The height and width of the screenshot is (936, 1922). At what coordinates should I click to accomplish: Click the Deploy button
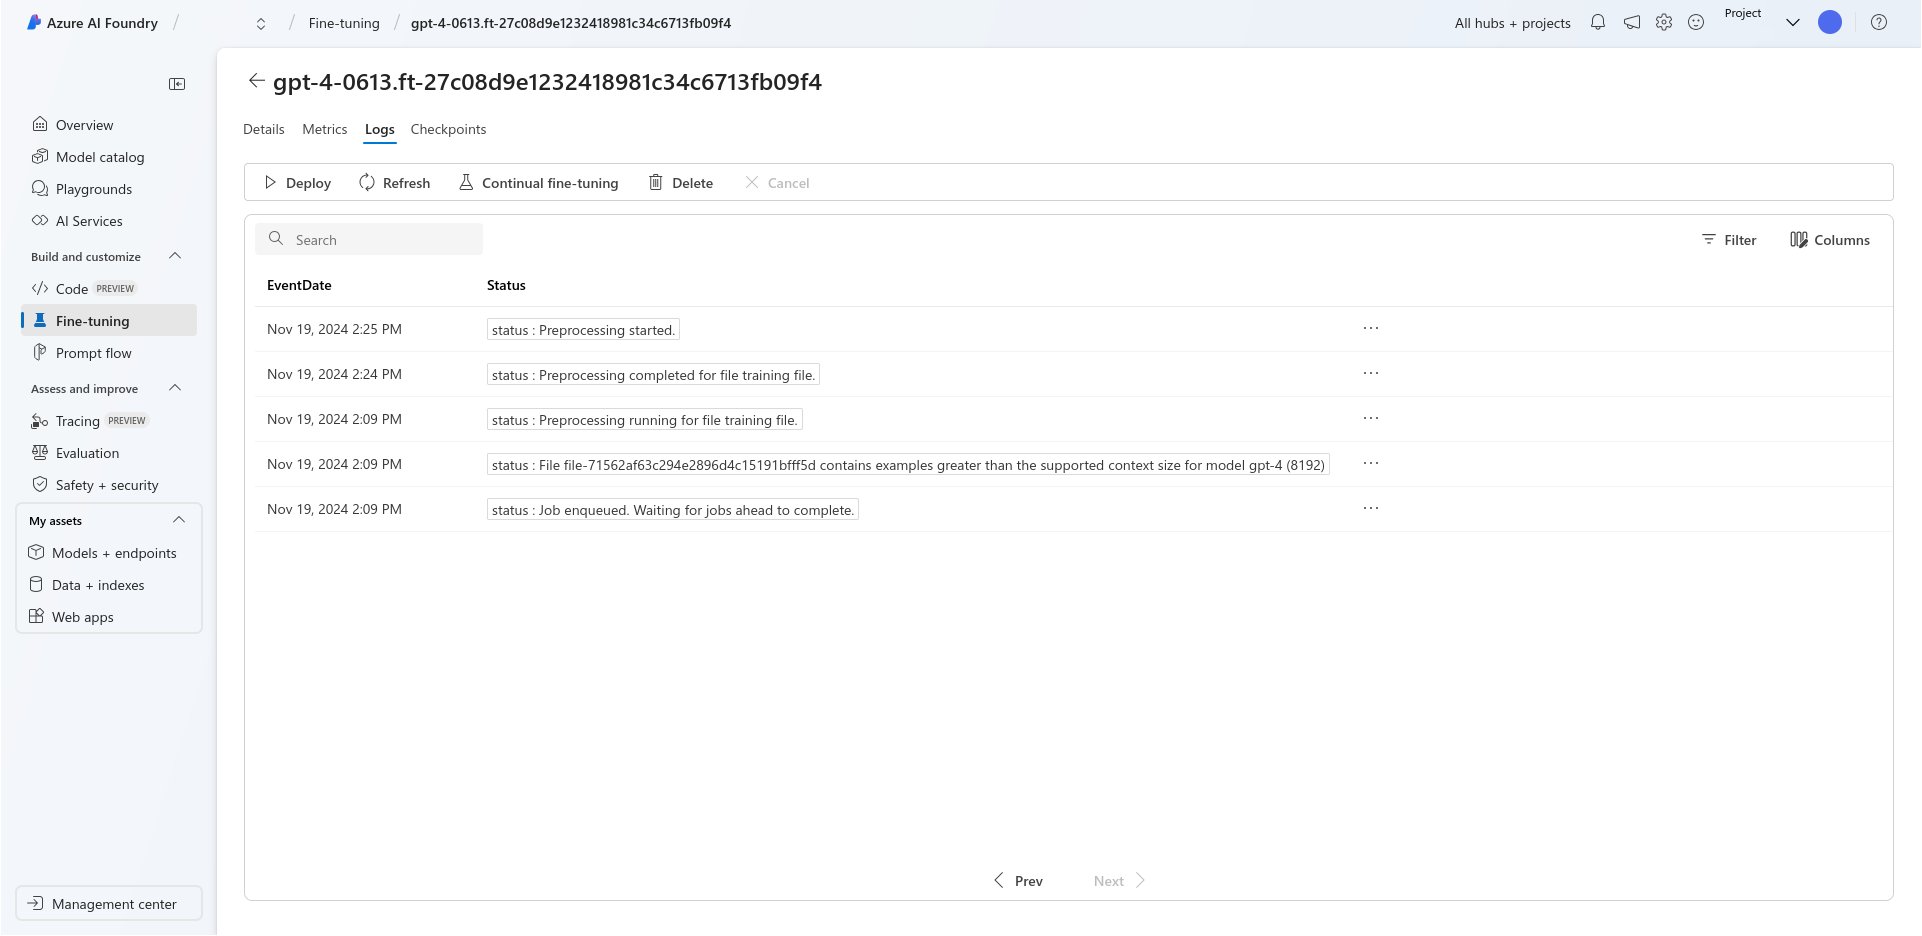(297, 183)
